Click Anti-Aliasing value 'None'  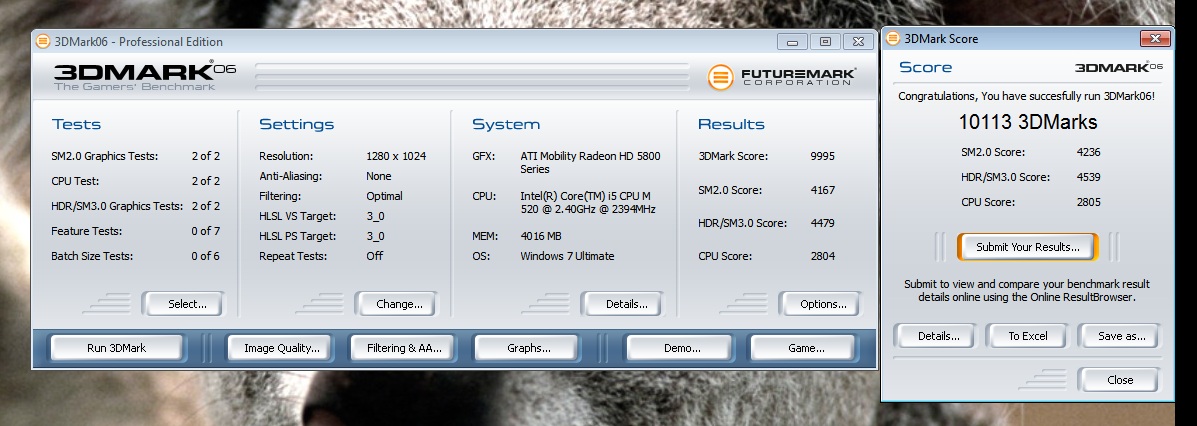379,176
